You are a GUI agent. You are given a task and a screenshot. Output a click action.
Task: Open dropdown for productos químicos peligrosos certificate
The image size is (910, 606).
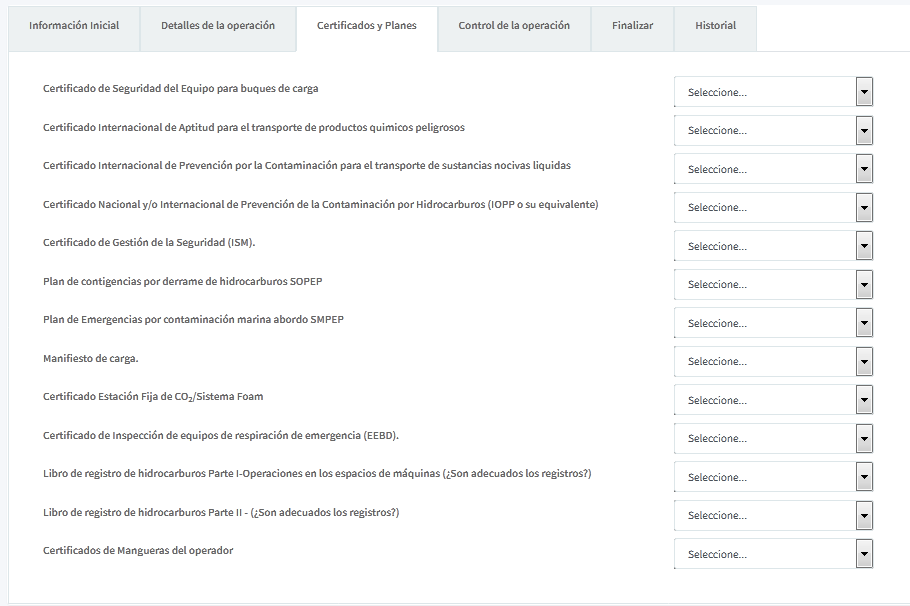click(773, 131)
